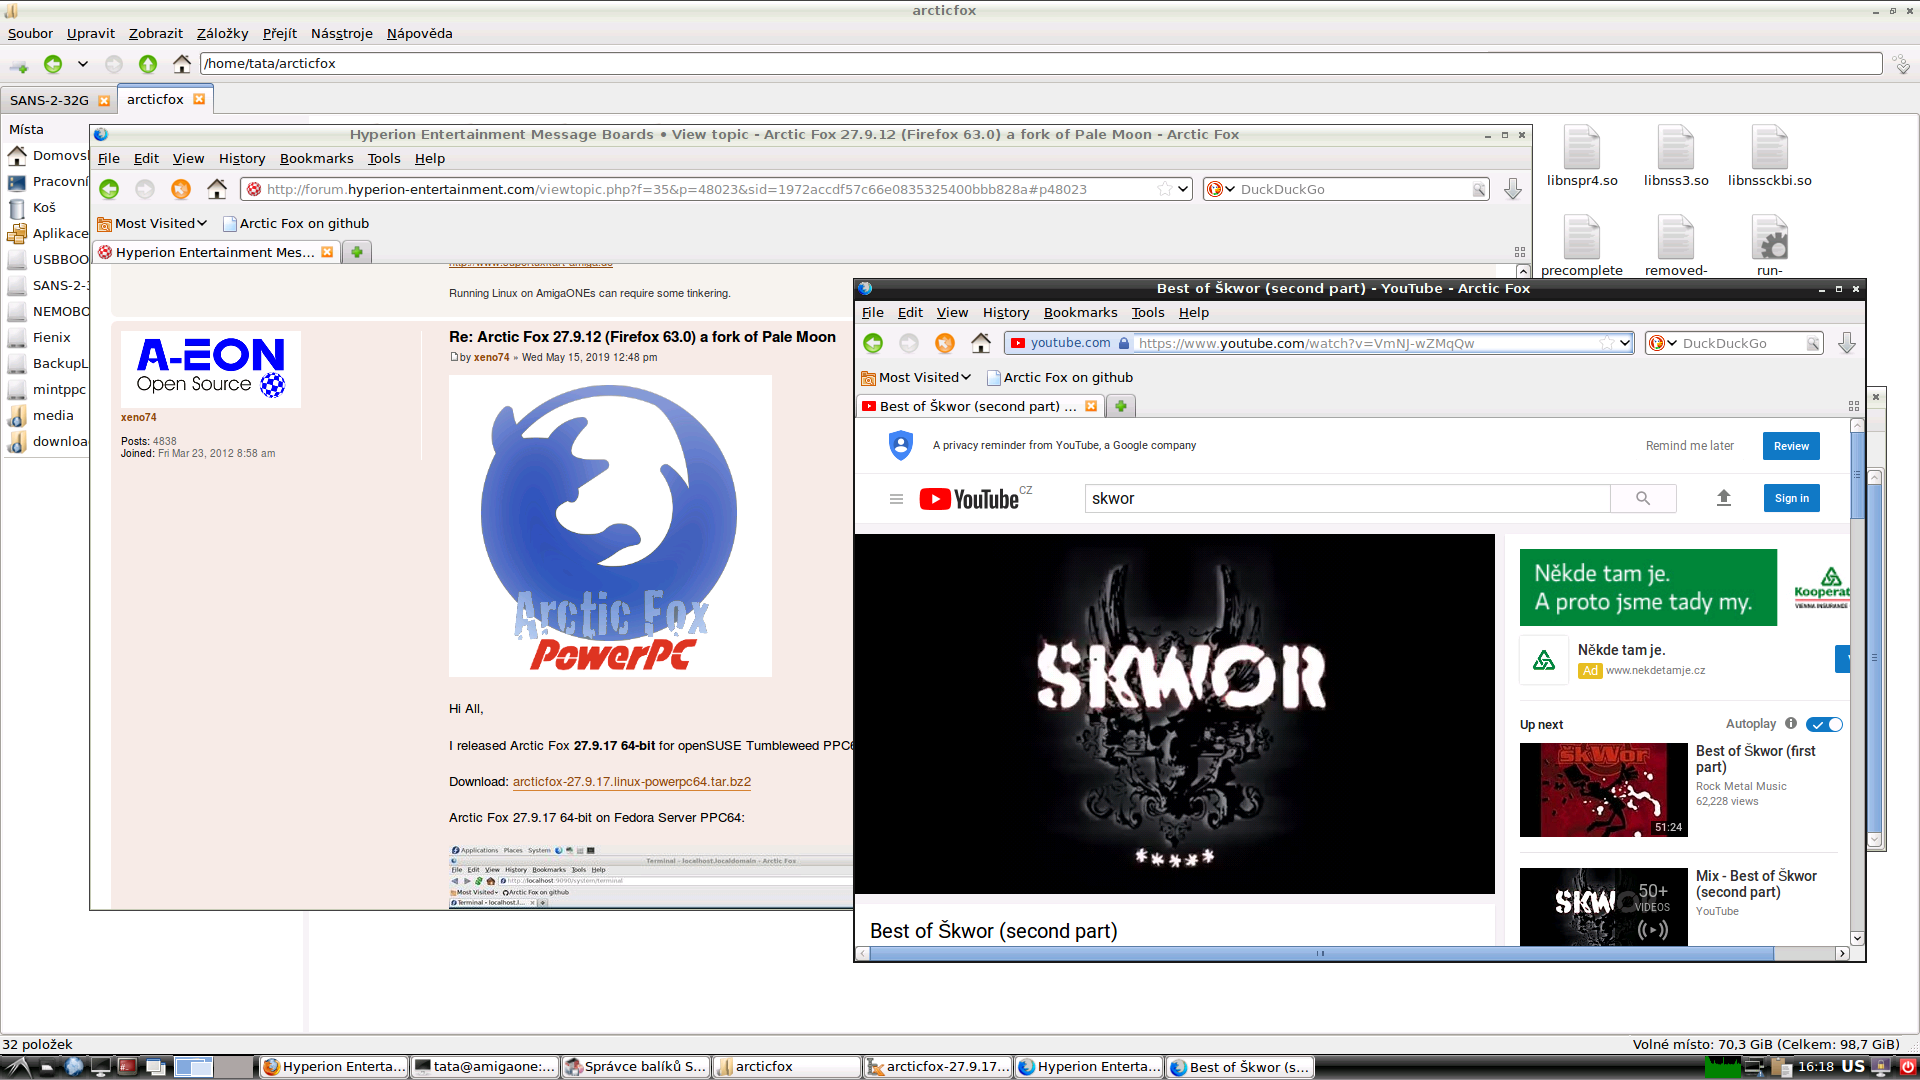Viewport: 1920px width, 1080px height.
Task: Bookmark page with URL bar star in Hyperion window
Action: point(1164,189)
